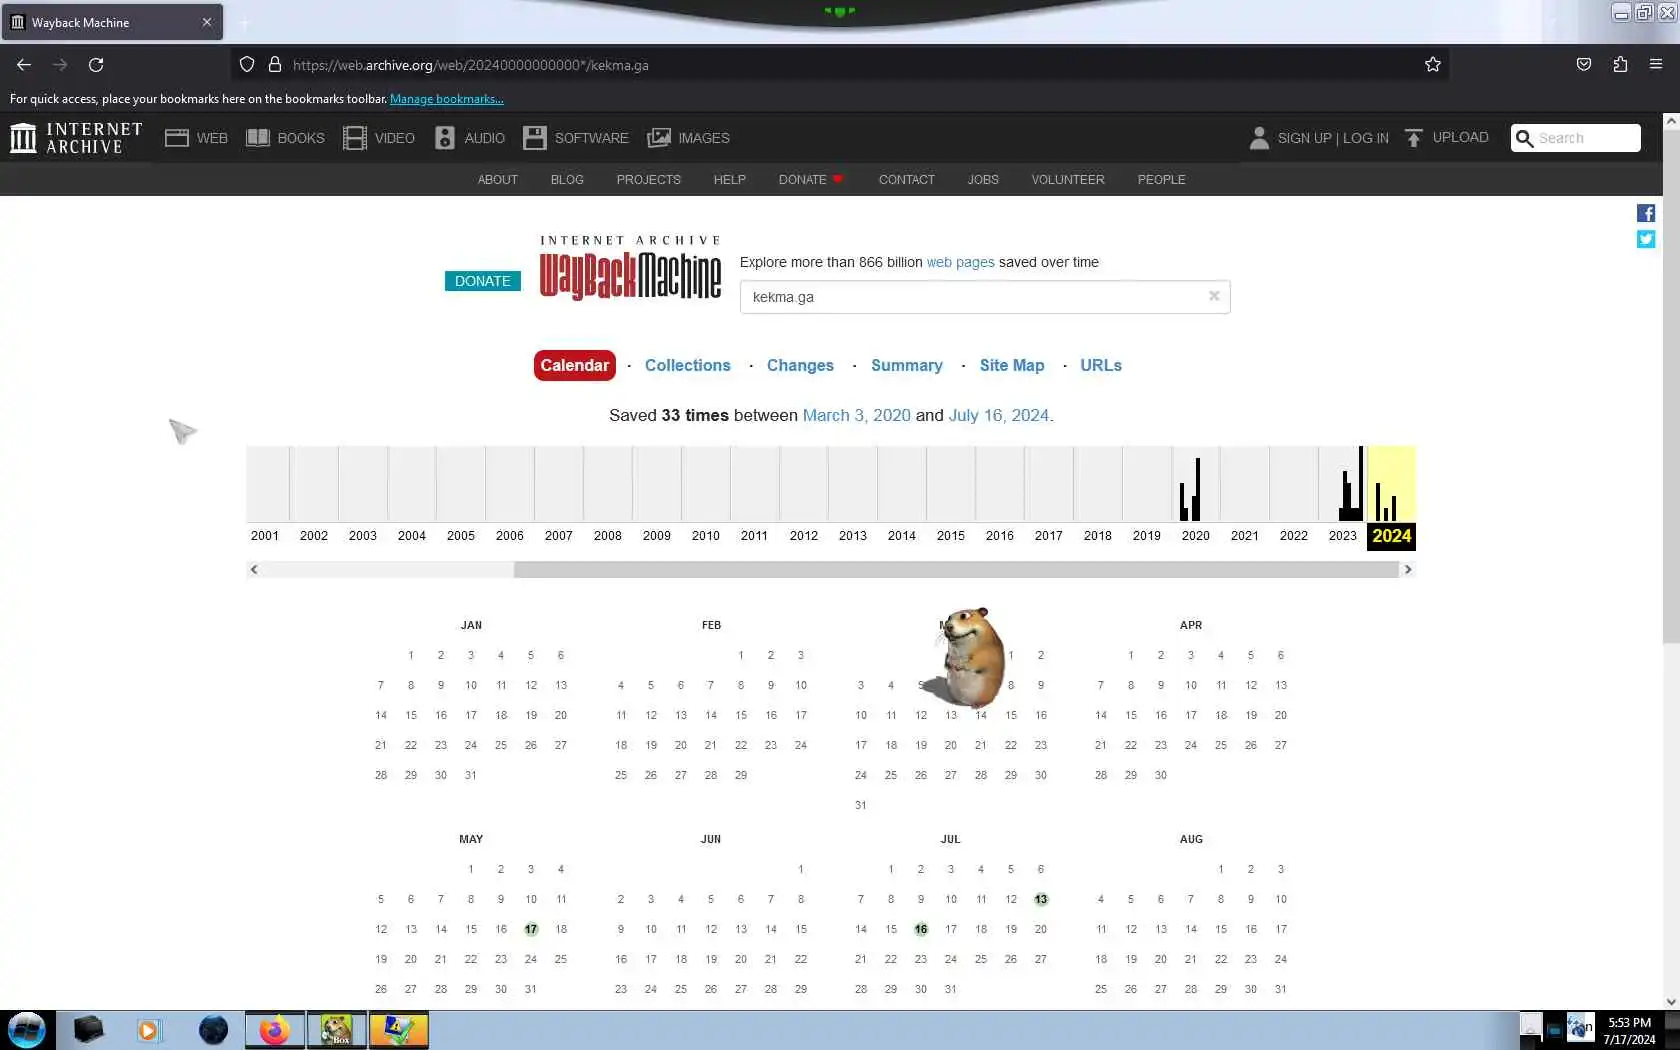Click the Manage bookmarks link
This screenshot has height=1050, width=1680.
446,99
